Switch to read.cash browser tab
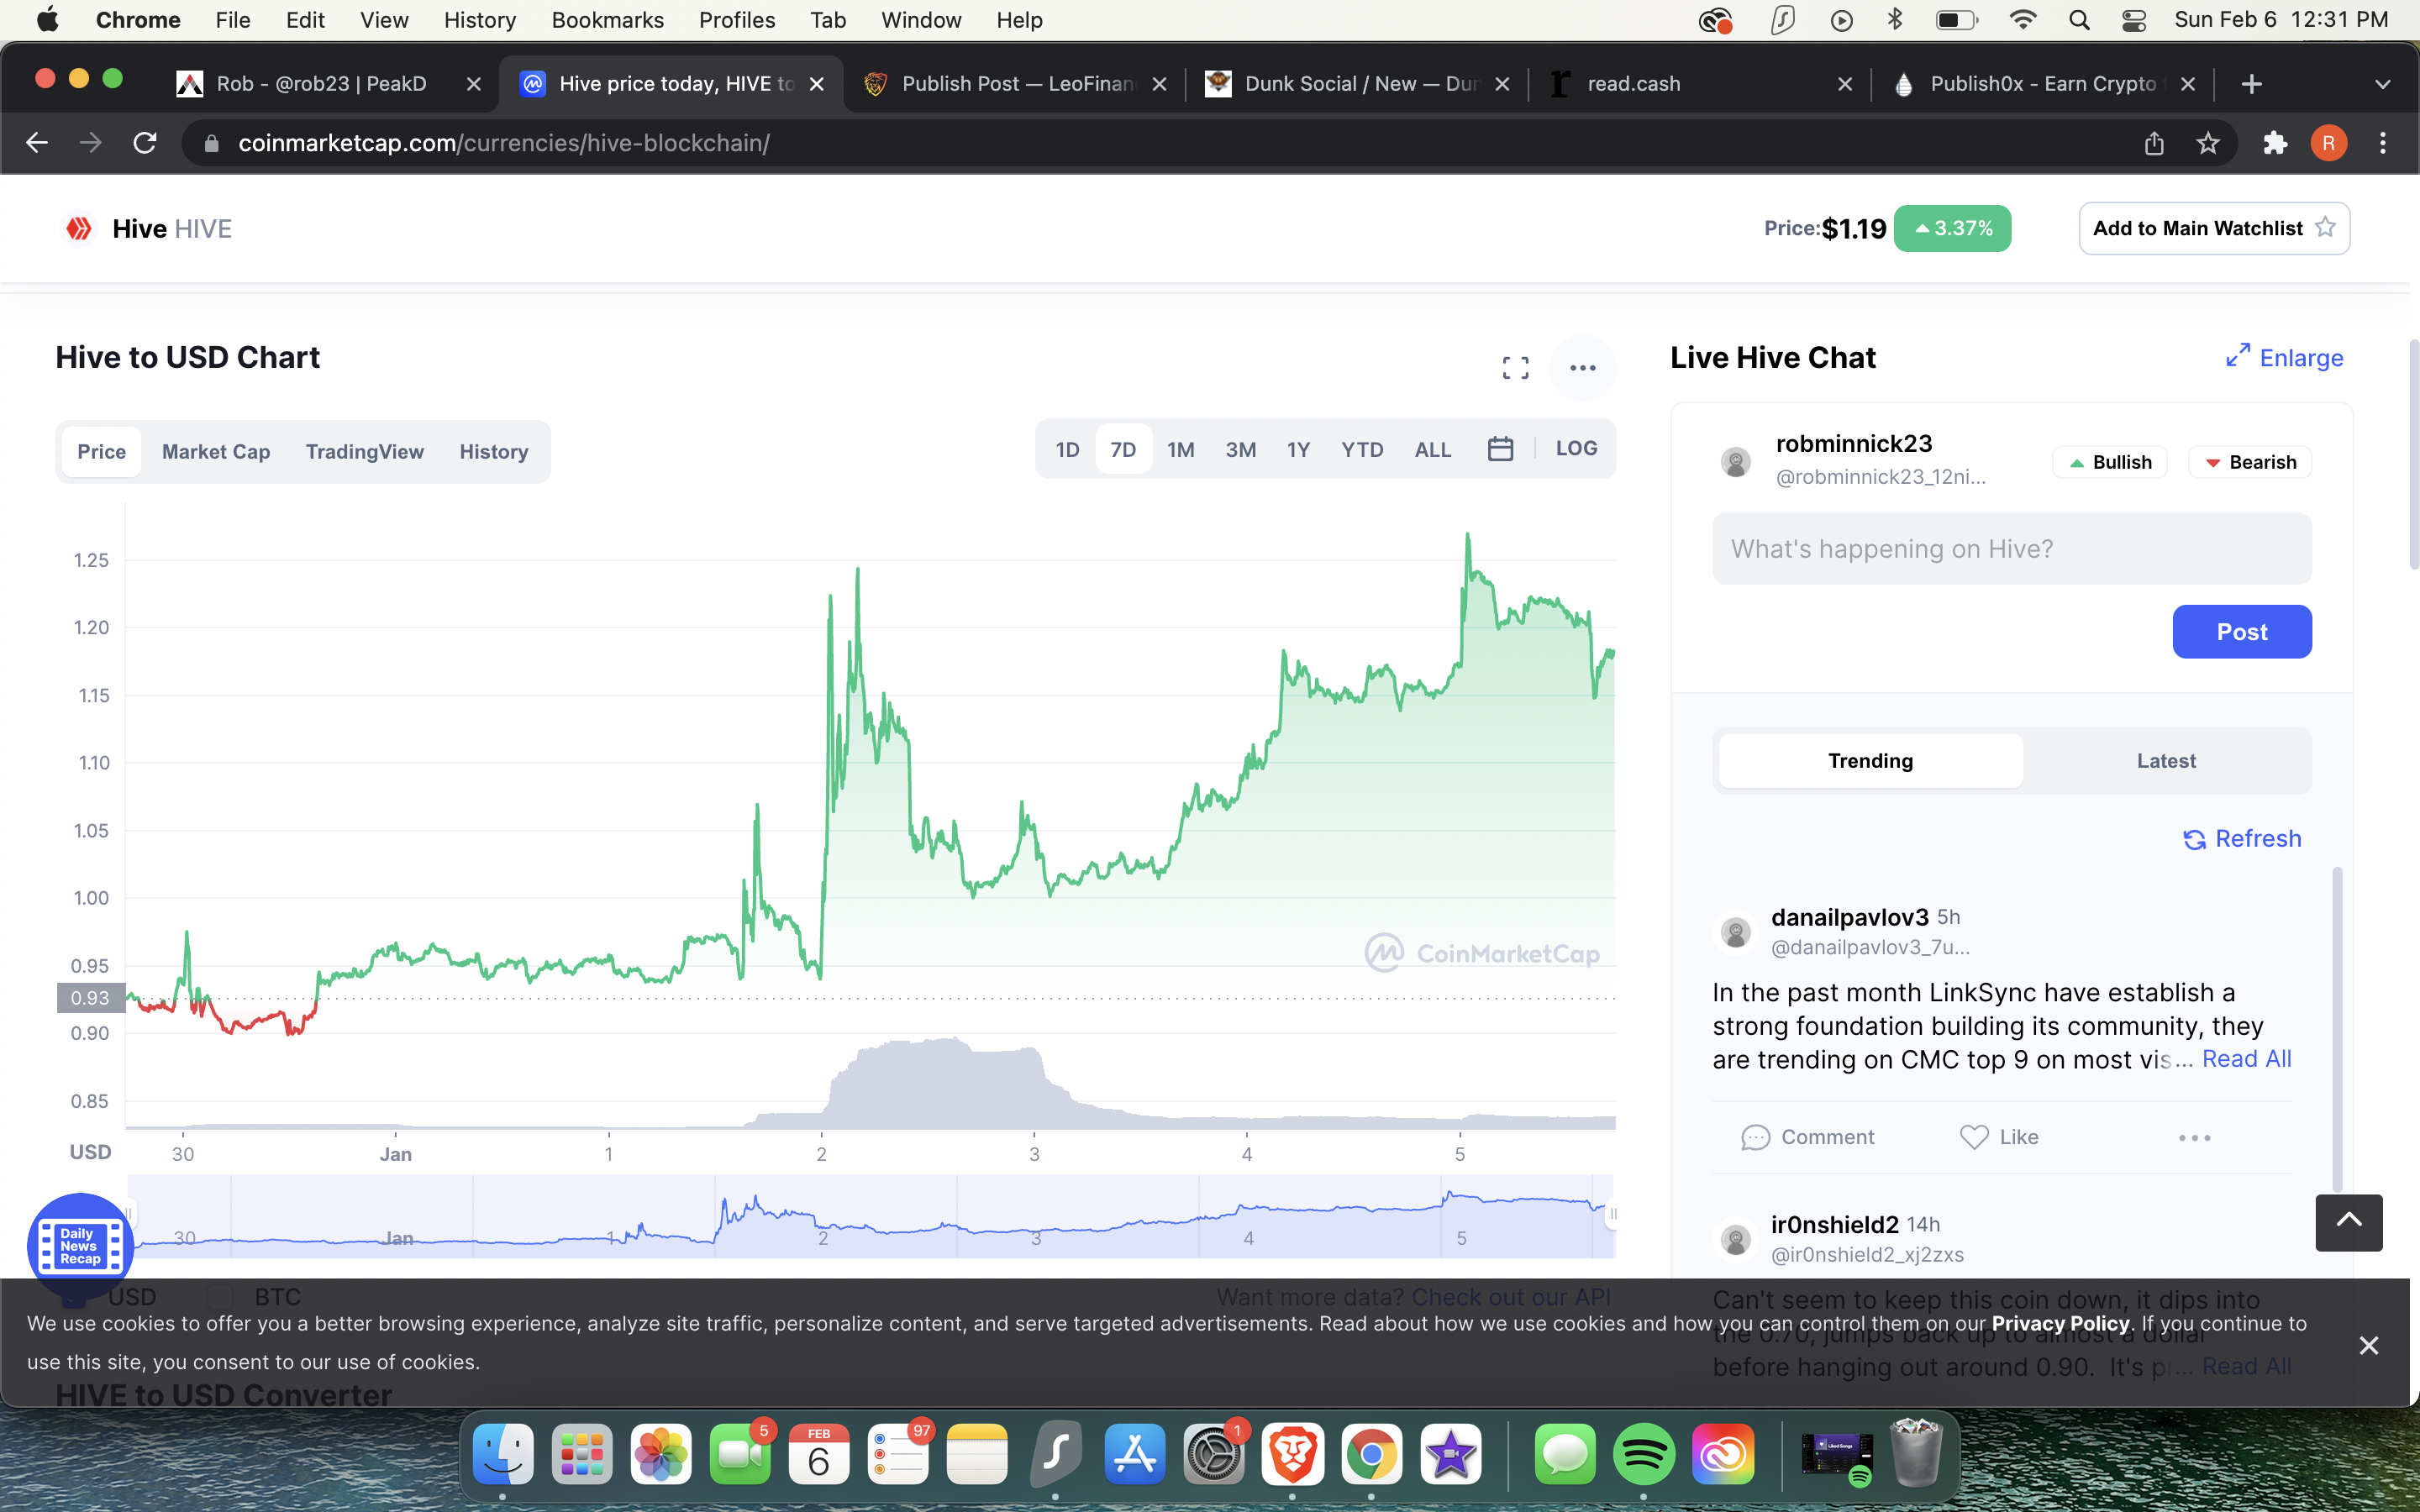The height and width of the screenshot is (1512, 2420). tap(1698, 84)
